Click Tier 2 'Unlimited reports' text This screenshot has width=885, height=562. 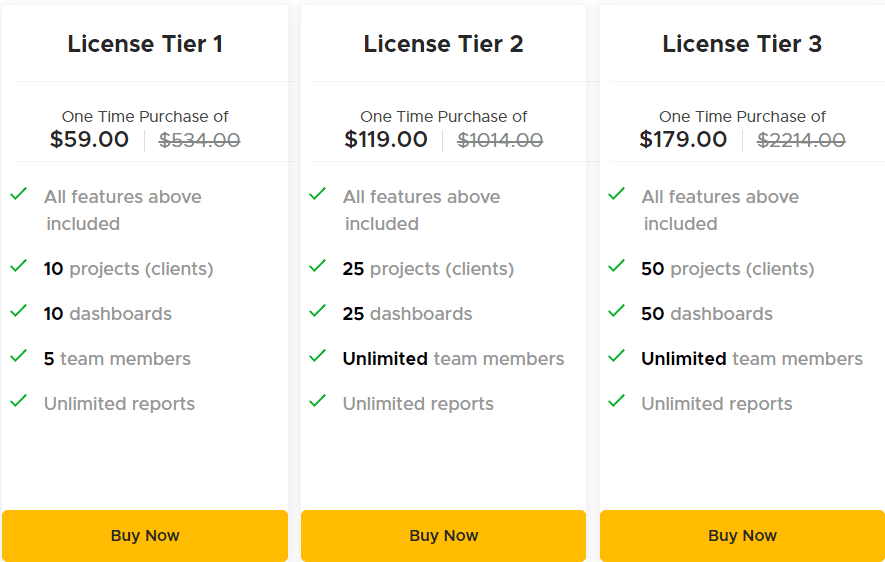[418, 404]
